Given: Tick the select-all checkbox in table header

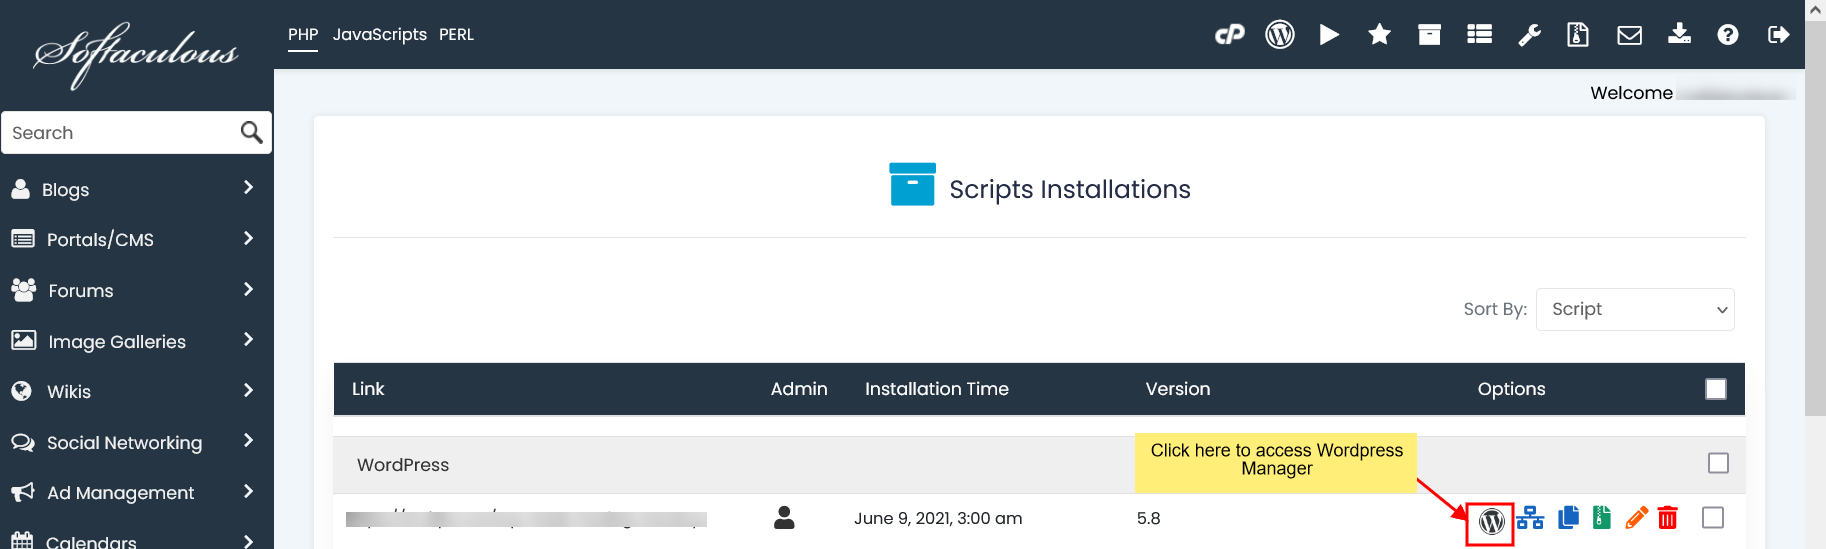Looking at the screenshot, I should click(x=1715, y=389).
